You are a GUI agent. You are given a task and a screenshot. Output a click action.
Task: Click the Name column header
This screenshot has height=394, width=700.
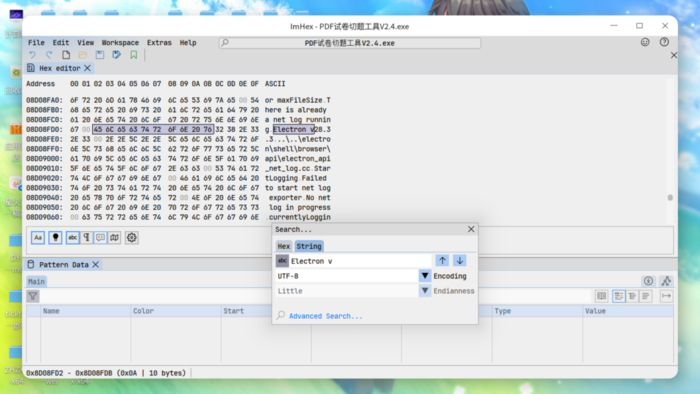[x=85, y=311]
